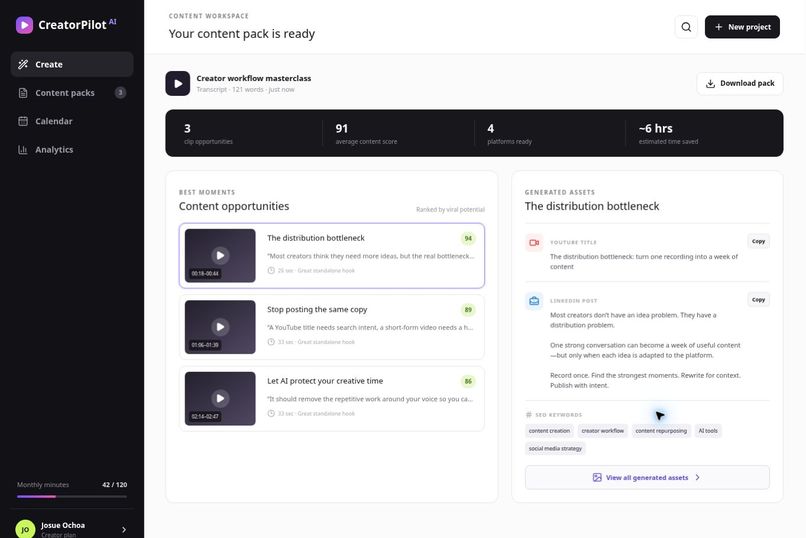Screen dimensions: 806x538
Task: Select the content repurposing keyword tag
Action: point(661,431)
